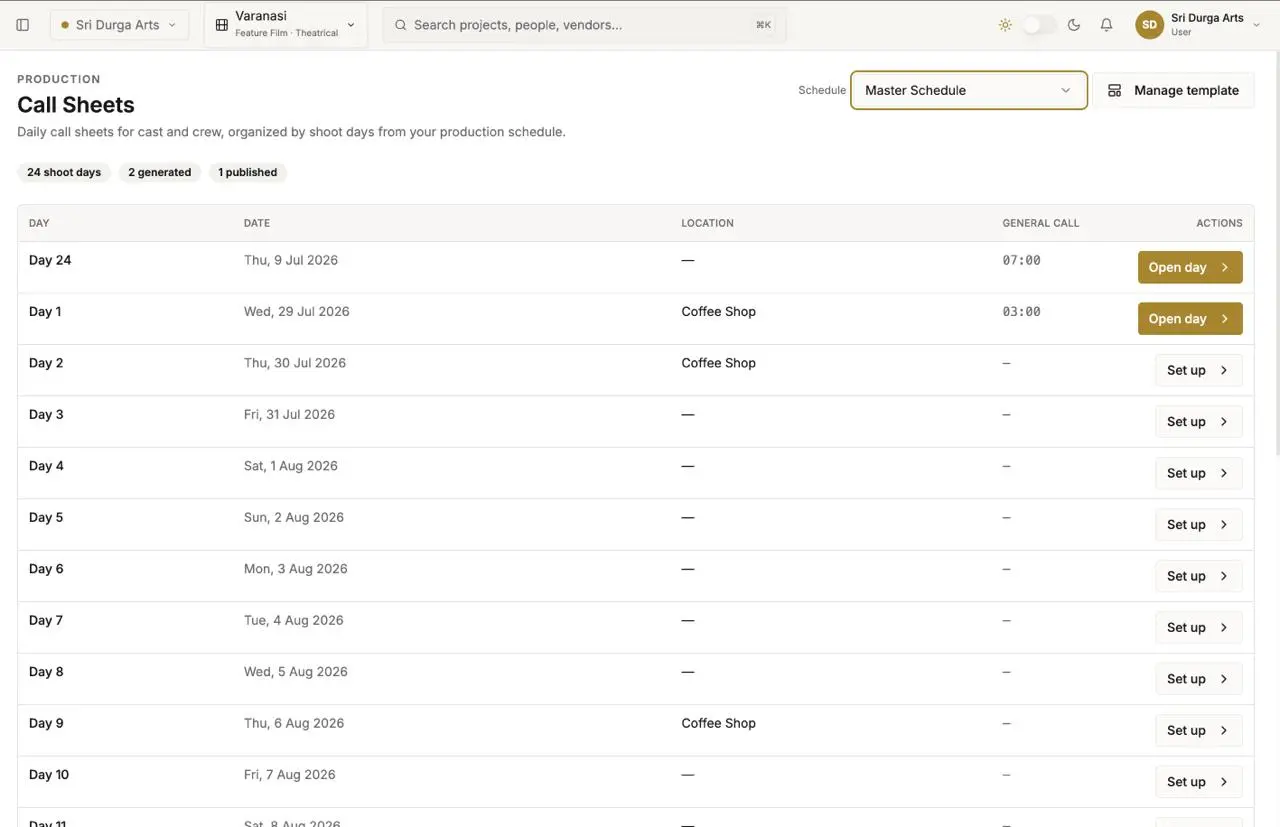
Task: Expand the Sri Durga Arts user menu
Action: pyautogui.click(x=1198, y=25)
